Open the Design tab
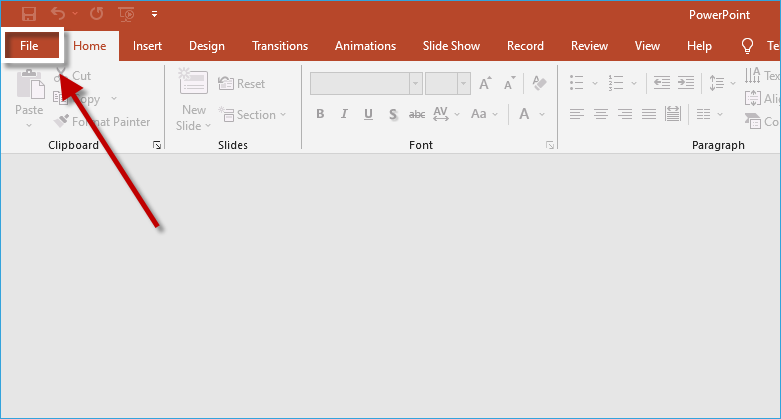The image size is (781, 419). click(x=207, y=46)
